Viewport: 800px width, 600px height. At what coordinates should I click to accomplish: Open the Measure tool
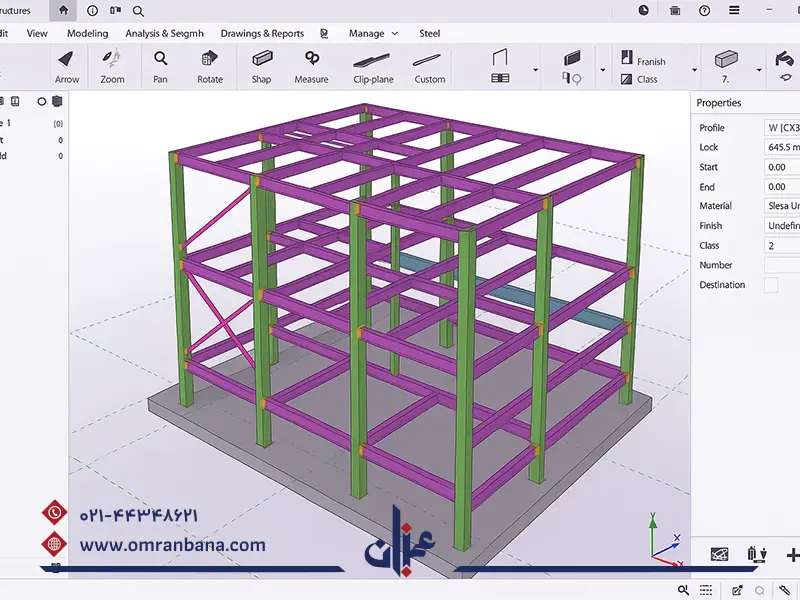click(x=311, y=66)
